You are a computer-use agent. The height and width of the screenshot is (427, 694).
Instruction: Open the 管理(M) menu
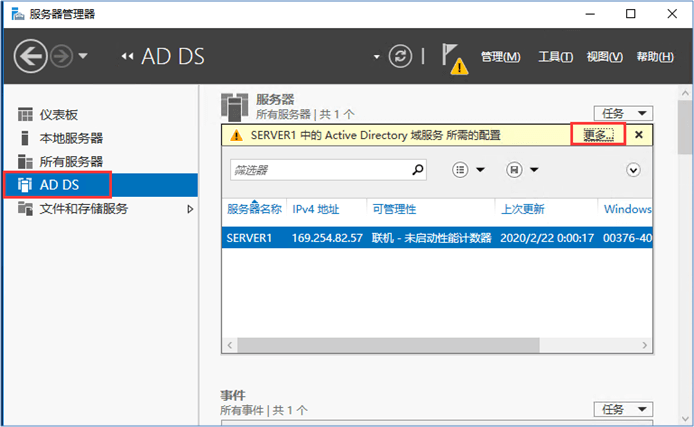click(501, 57)
